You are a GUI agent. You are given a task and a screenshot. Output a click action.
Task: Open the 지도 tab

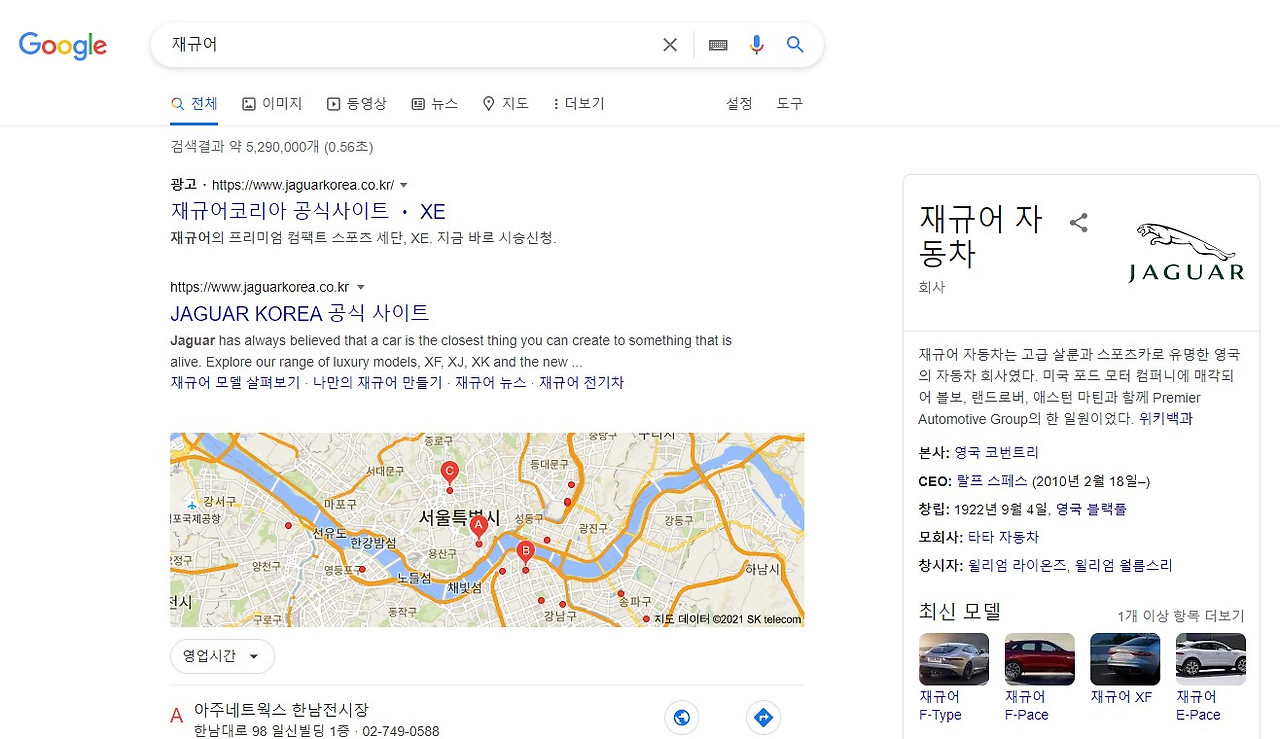pos(505,104)
